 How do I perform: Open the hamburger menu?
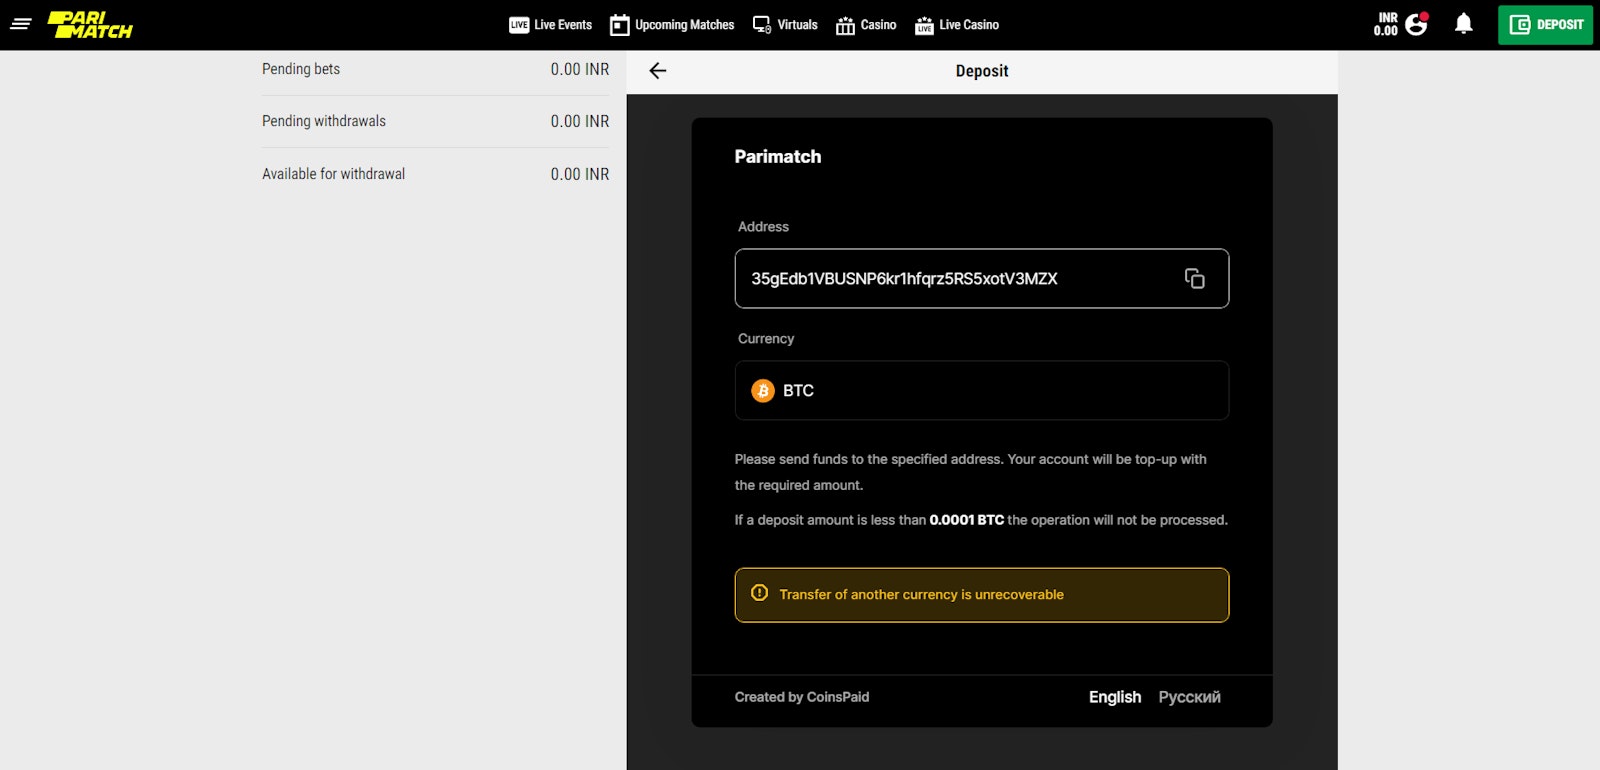(21, 24)
